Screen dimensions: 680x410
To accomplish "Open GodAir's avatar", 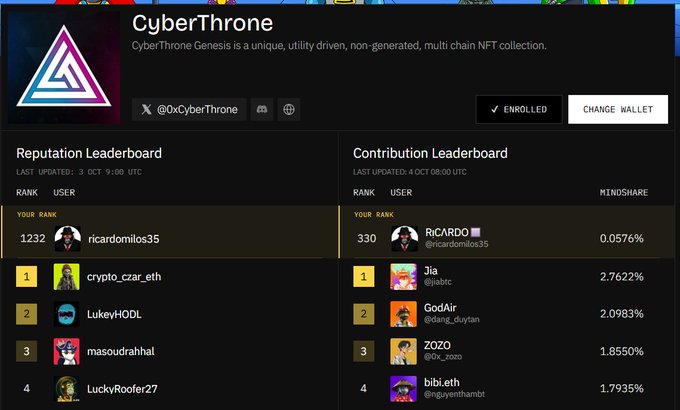I will (403, 314).
